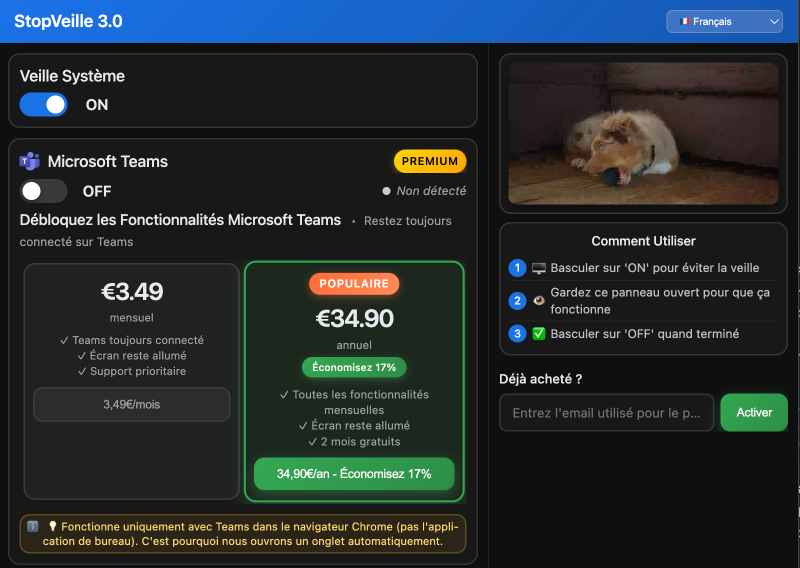
Task: Open the Français language dropdown
Action: click(724, 21)
